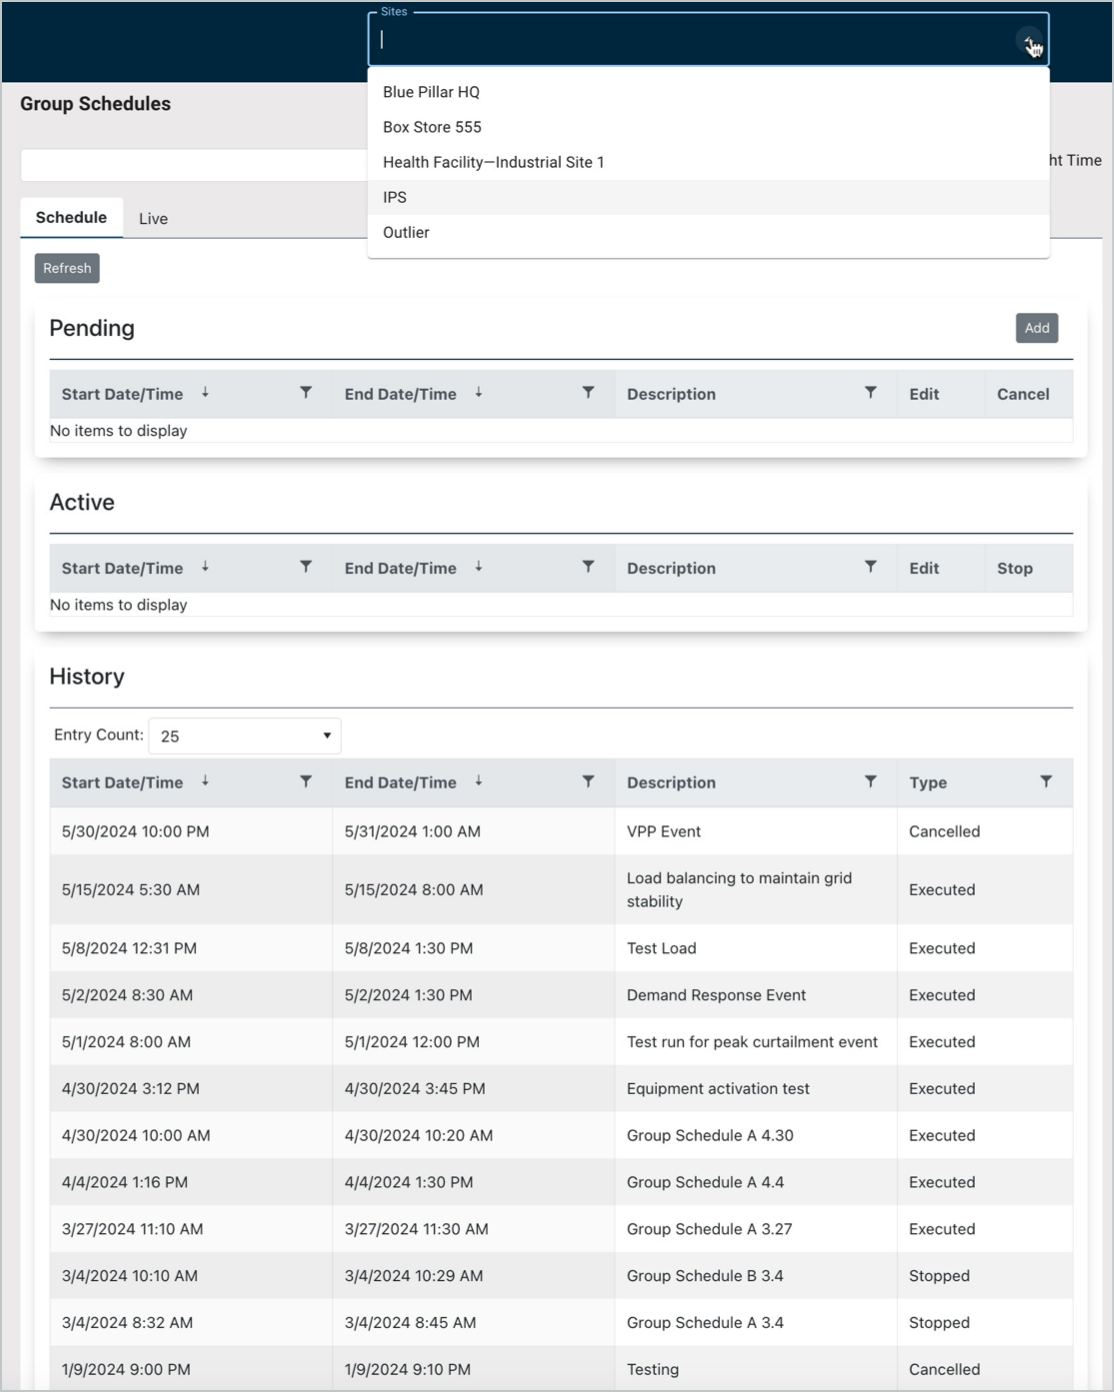This screenshot has width=1114, height=1392.
Task: Open Pending Description column filter
Action: pos(871,393)
